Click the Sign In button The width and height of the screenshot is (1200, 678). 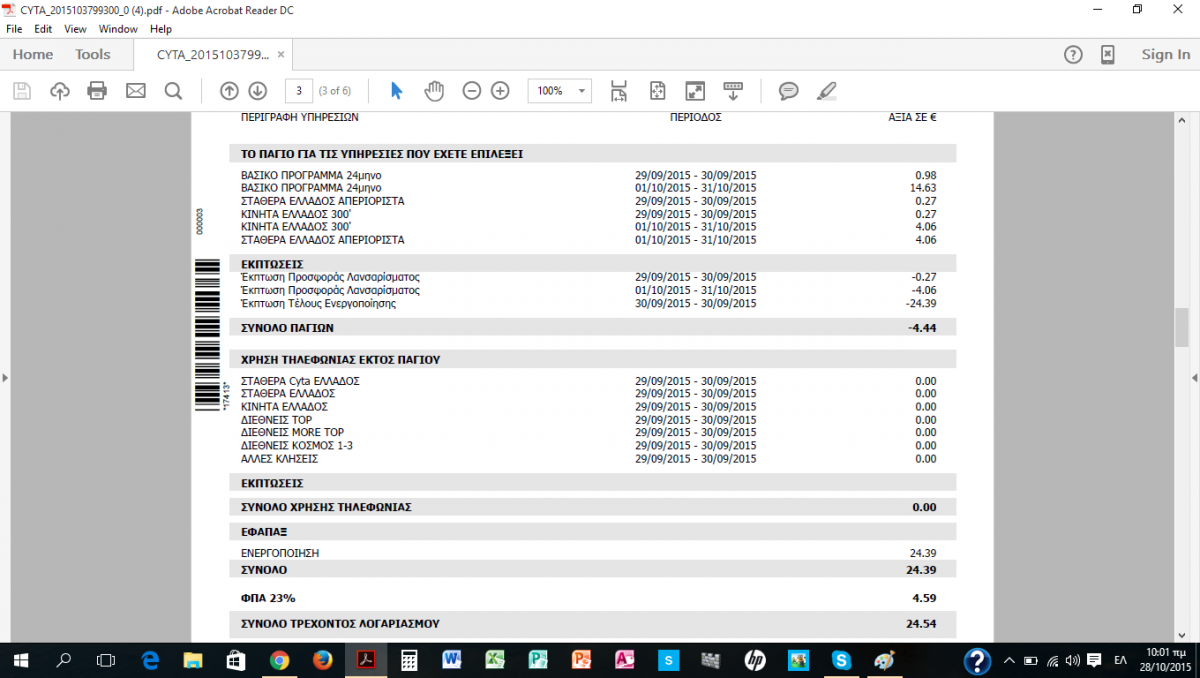pos(1165,55)
